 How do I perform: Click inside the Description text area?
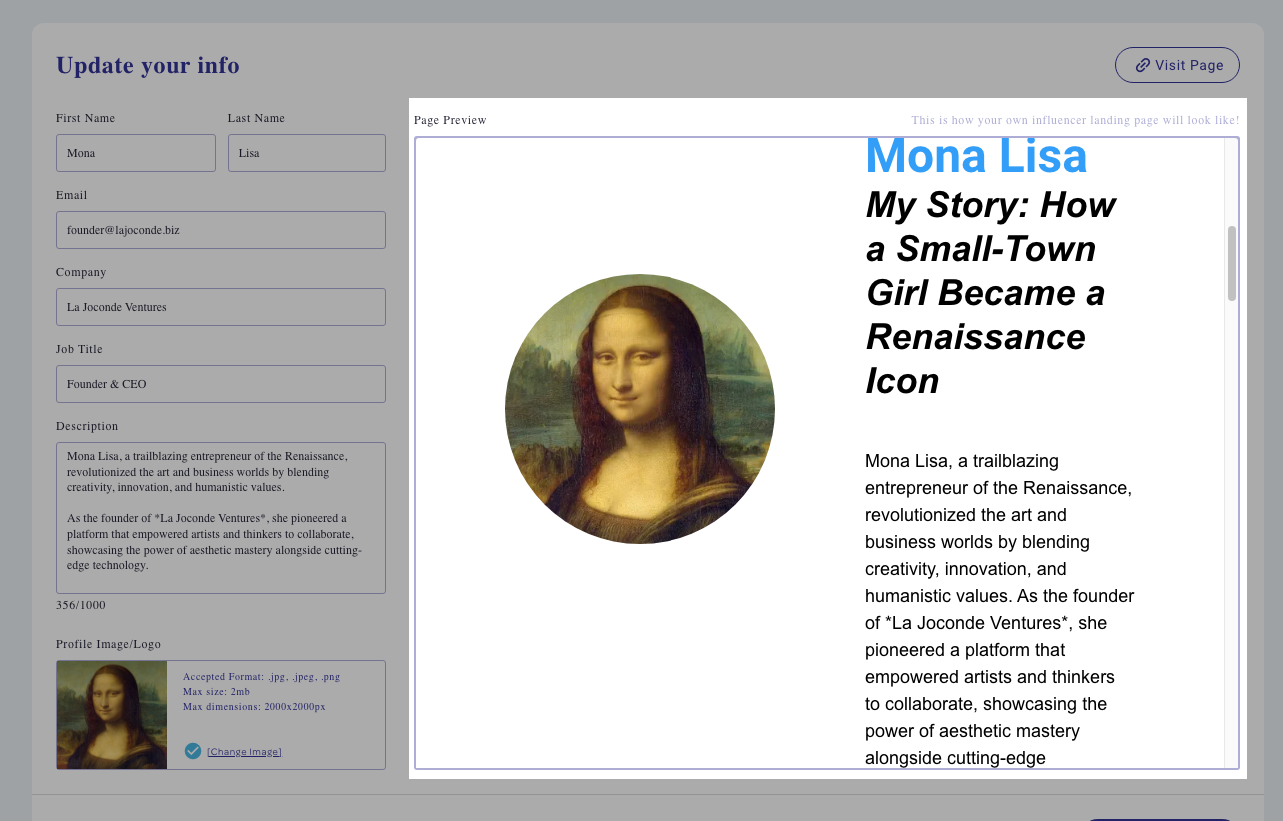(221, 518)
